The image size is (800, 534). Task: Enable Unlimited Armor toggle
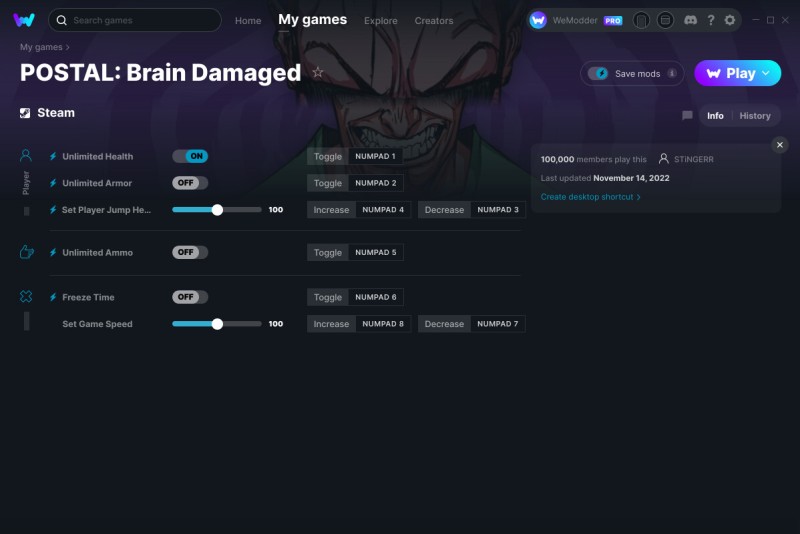point(190,183)
